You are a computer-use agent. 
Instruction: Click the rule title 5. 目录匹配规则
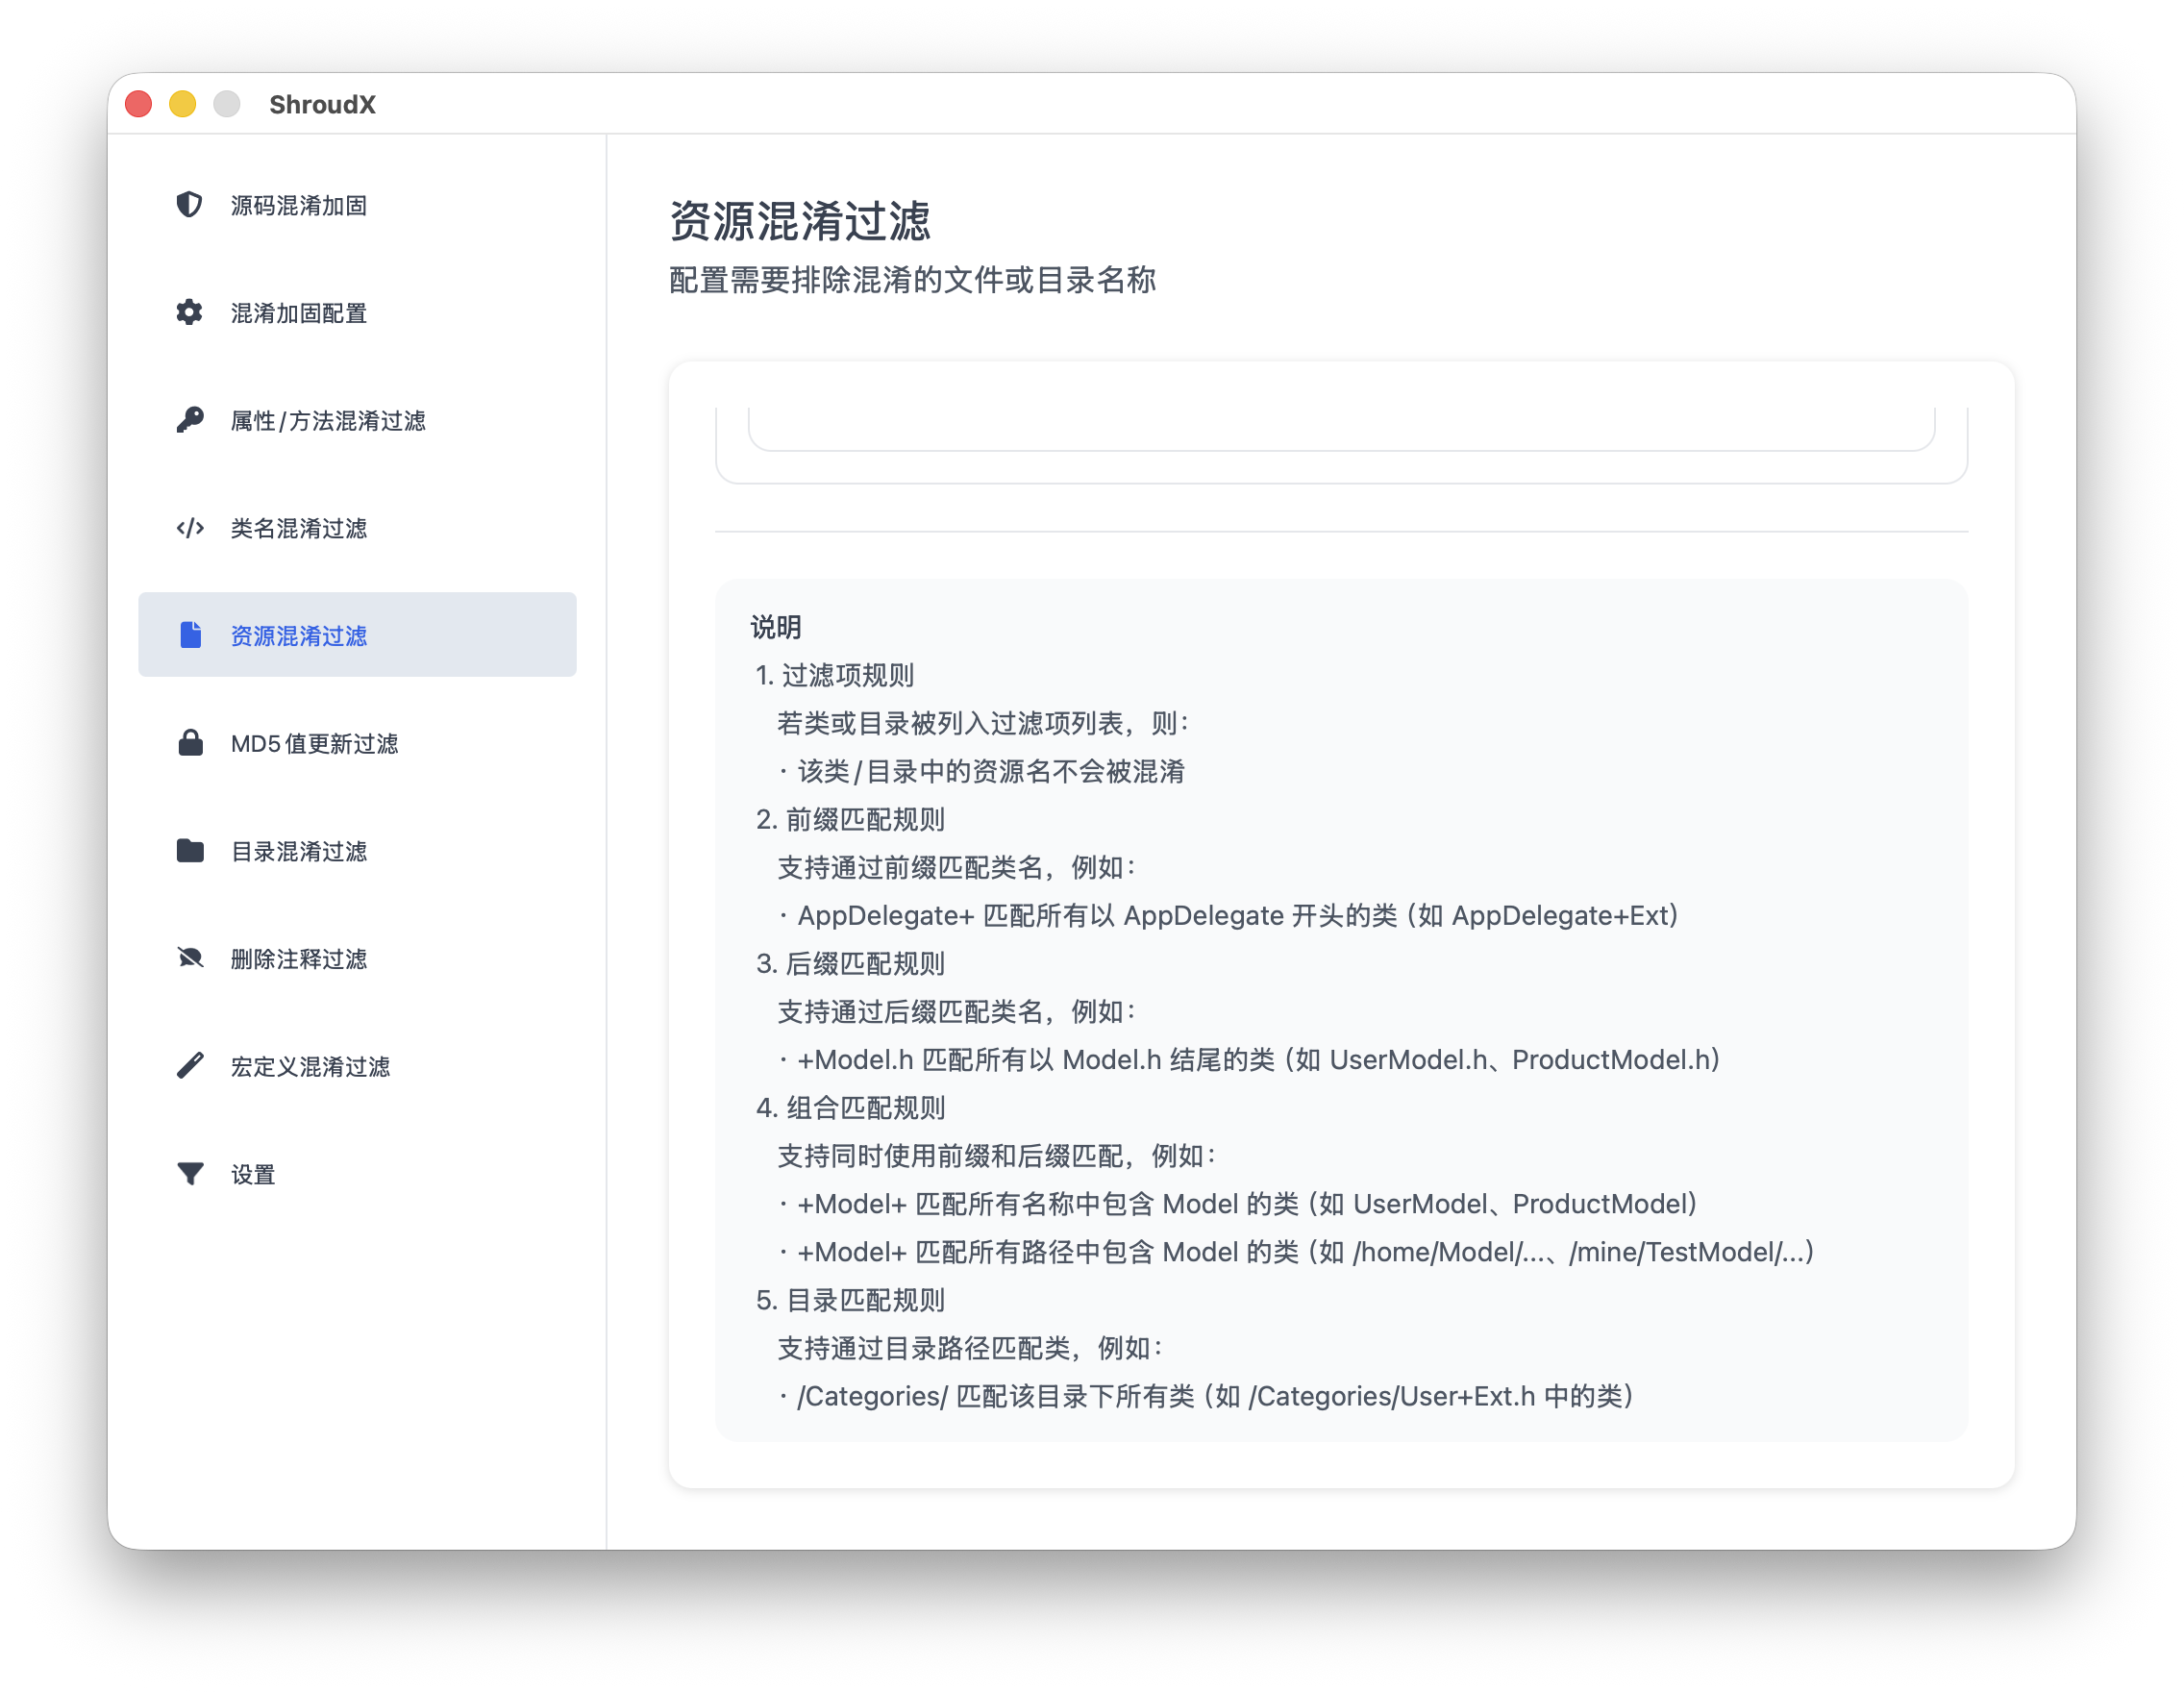pos(850,1300)
